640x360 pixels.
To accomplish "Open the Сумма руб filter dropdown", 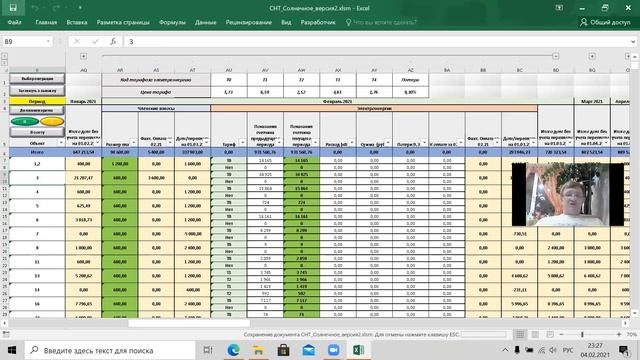I will 388,142.
